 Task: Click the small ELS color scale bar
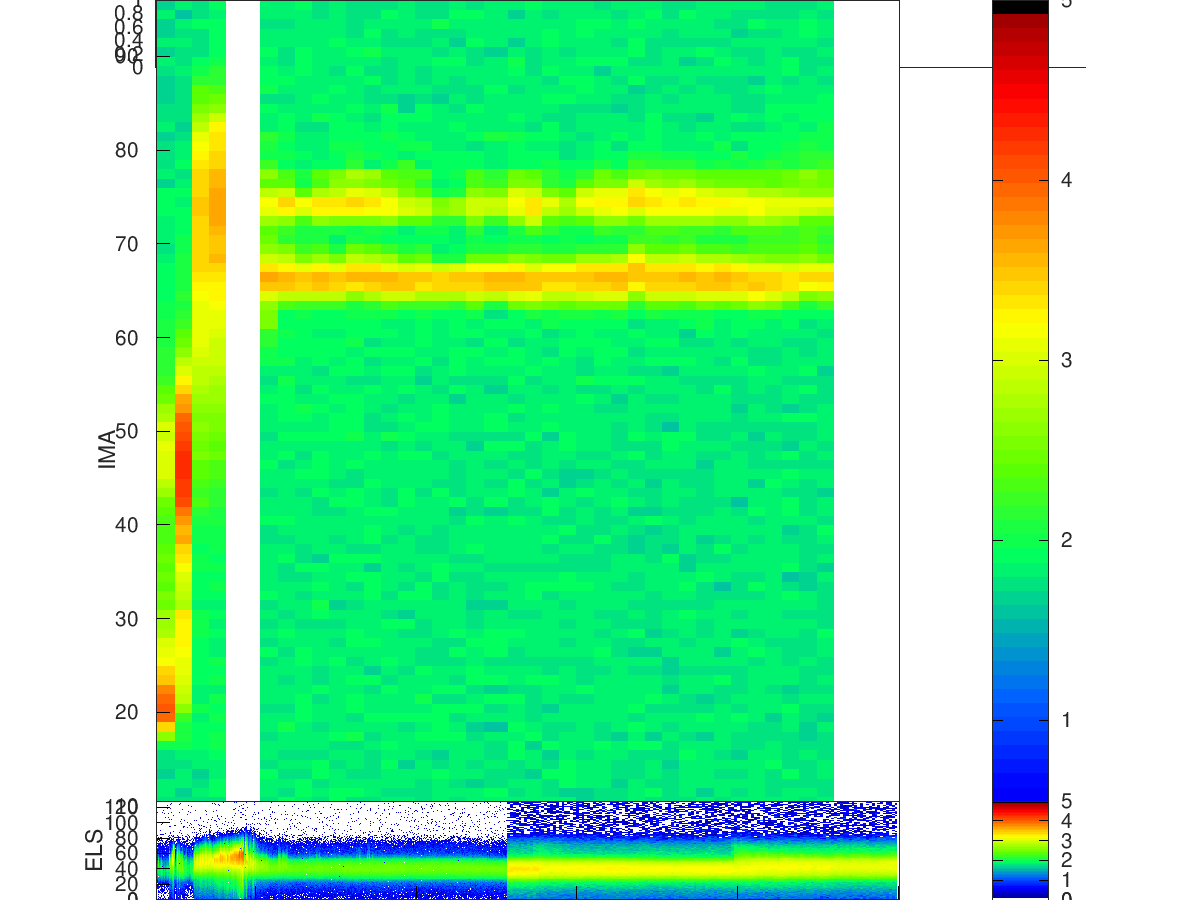point(1020,849)
